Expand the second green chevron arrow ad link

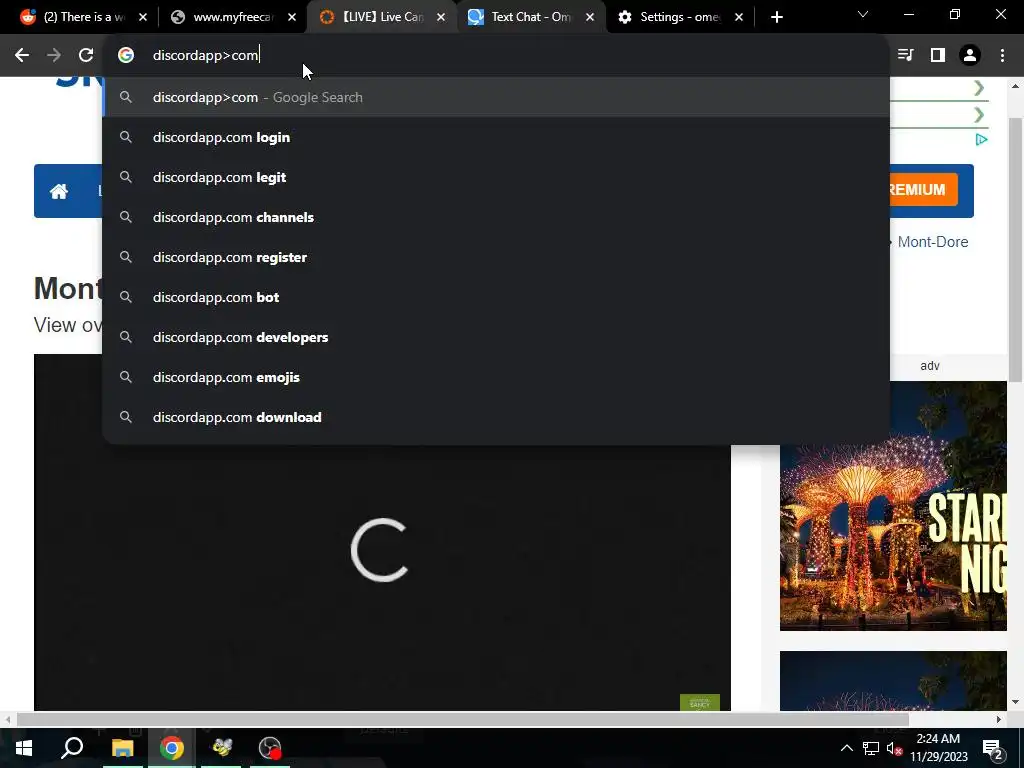pyautogui.click(x=978, y=116)
